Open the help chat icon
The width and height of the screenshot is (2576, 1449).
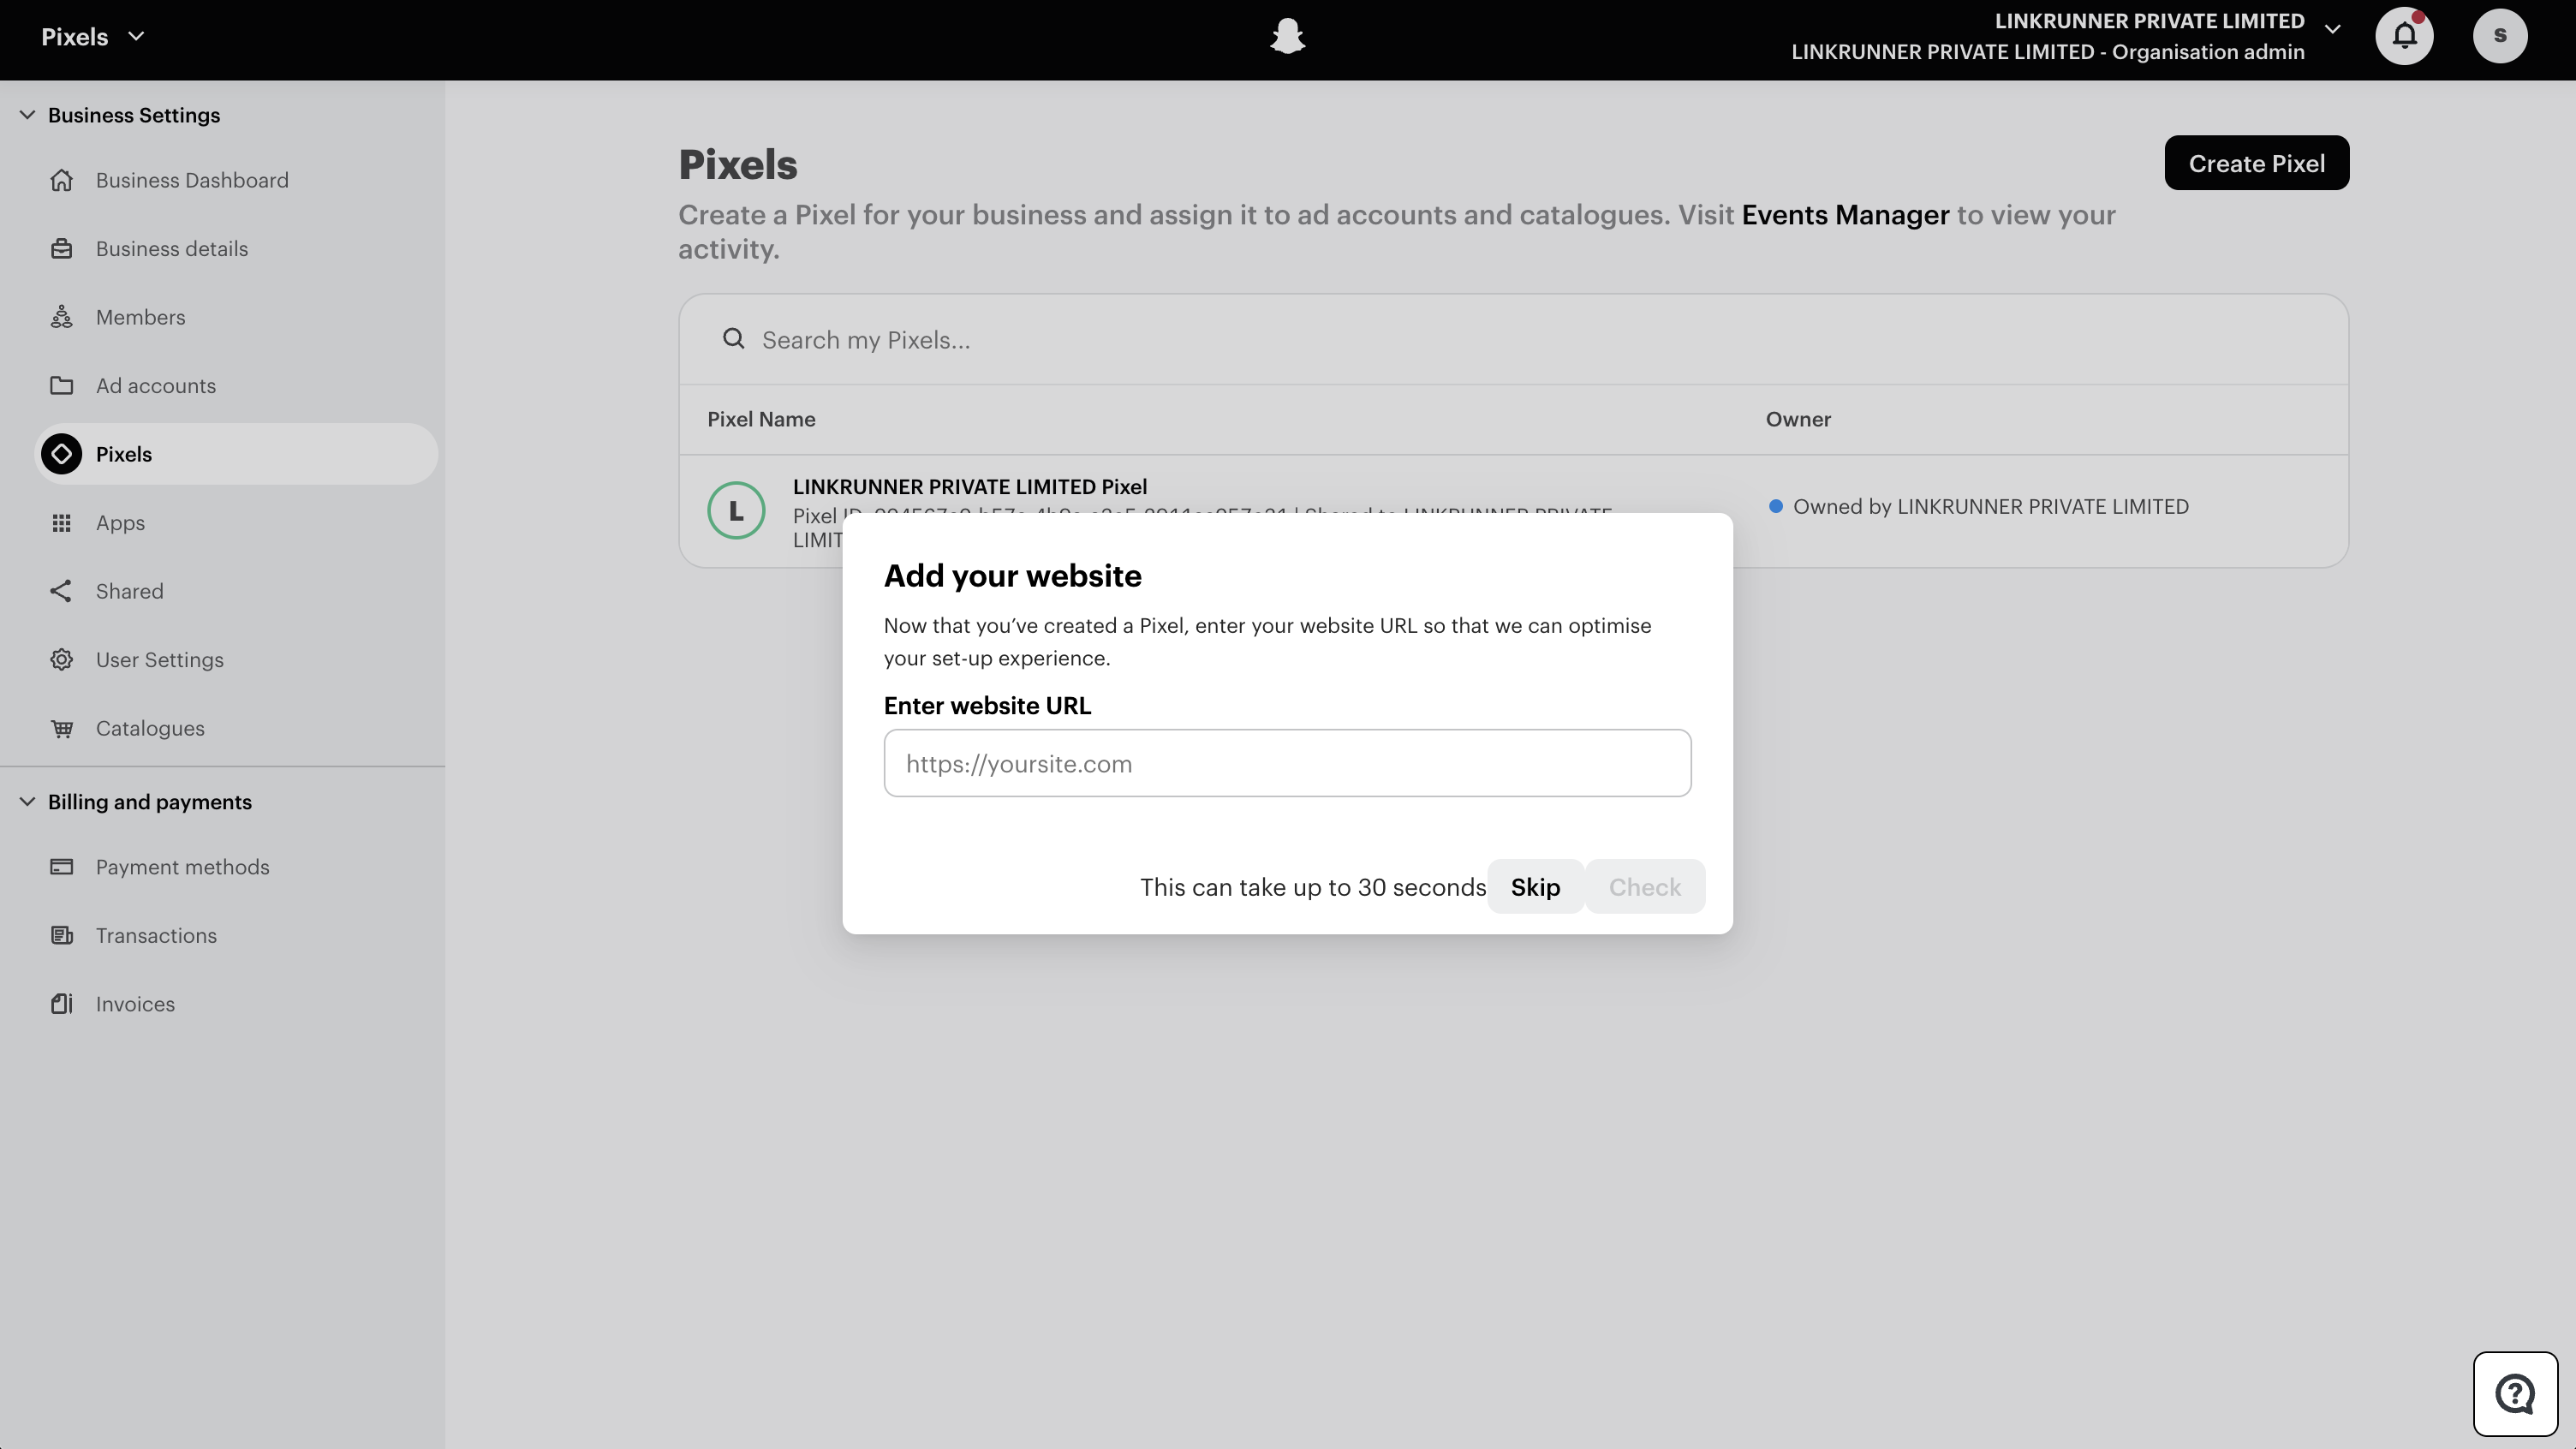coord(2514,1393)
